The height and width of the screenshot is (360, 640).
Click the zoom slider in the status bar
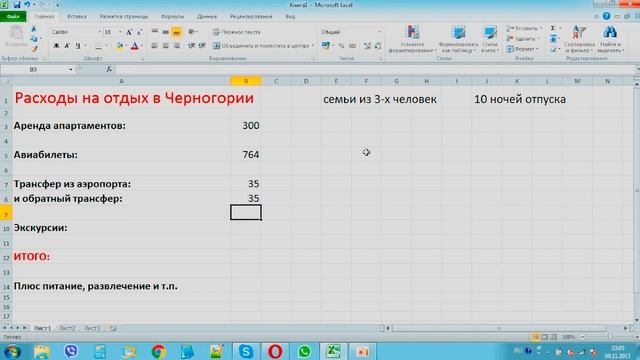[610, 337]
